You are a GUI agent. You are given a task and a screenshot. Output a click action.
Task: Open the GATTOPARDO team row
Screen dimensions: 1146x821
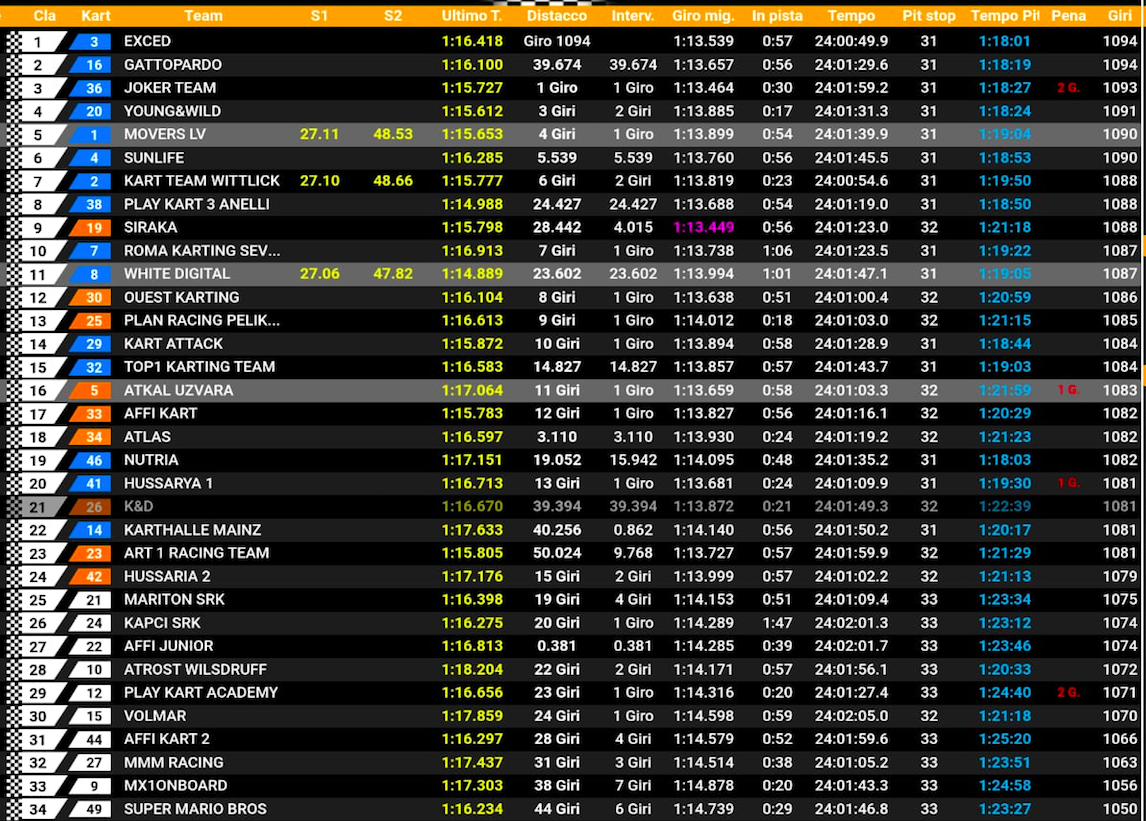172,65
